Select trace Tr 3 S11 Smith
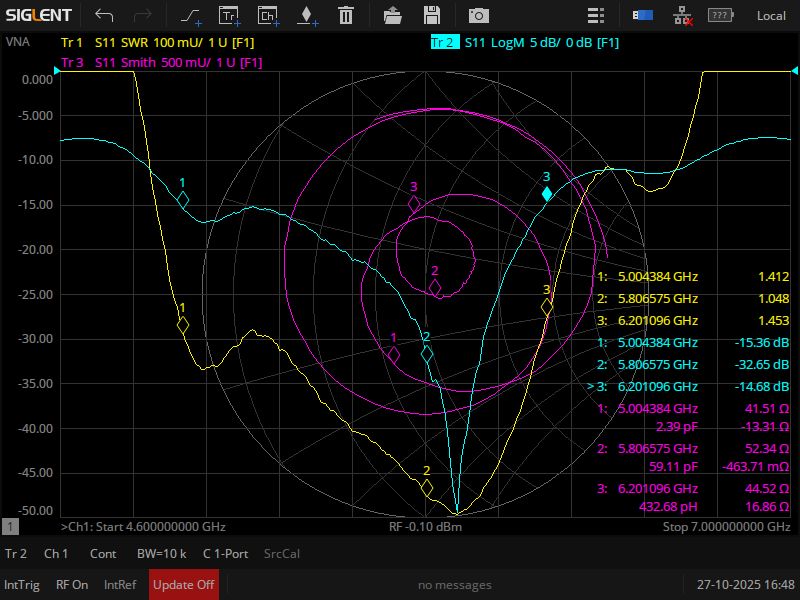This screenshot has width=800, height=600. point(160,62)
